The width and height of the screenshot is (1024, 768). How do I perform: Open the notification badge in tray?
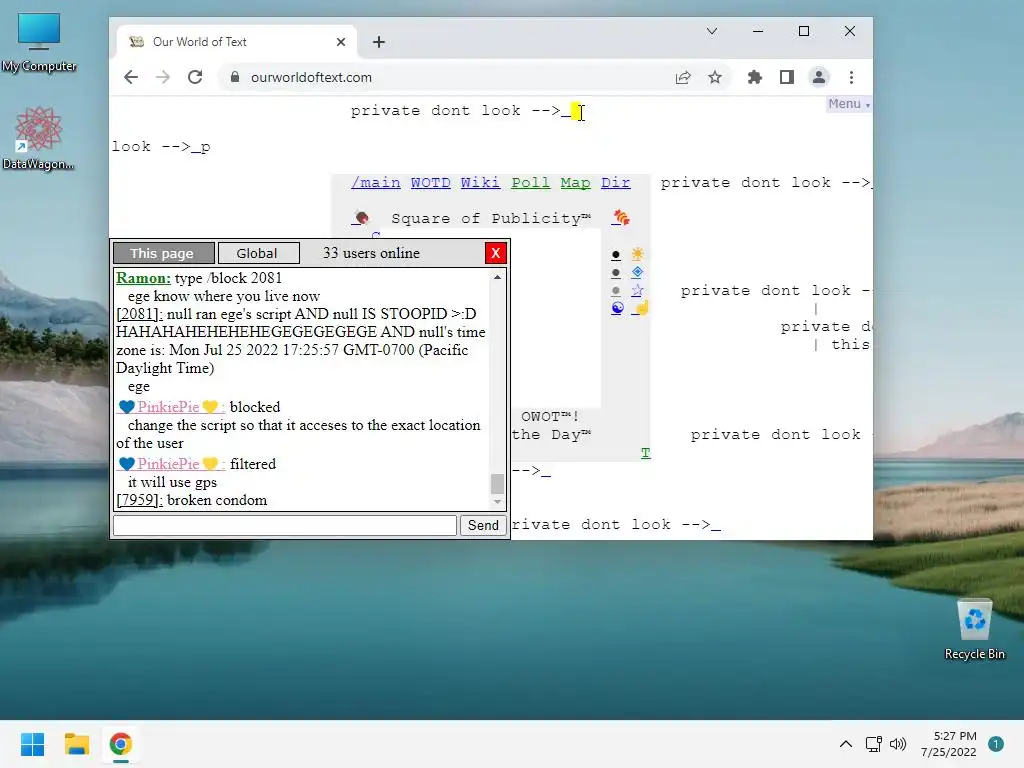996,744
